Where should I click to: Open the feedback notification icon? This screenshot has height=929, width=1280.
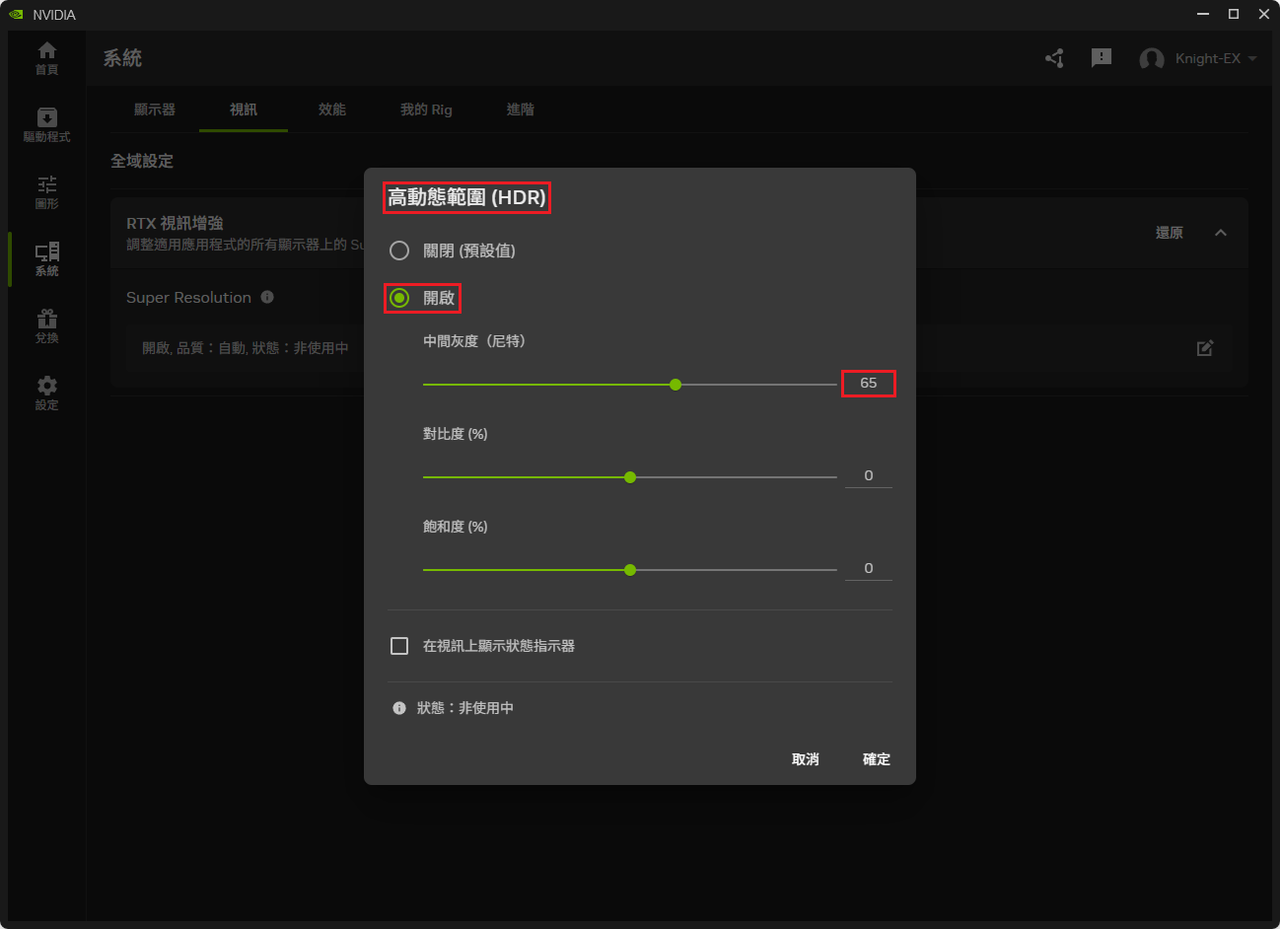coord(1101,58)
